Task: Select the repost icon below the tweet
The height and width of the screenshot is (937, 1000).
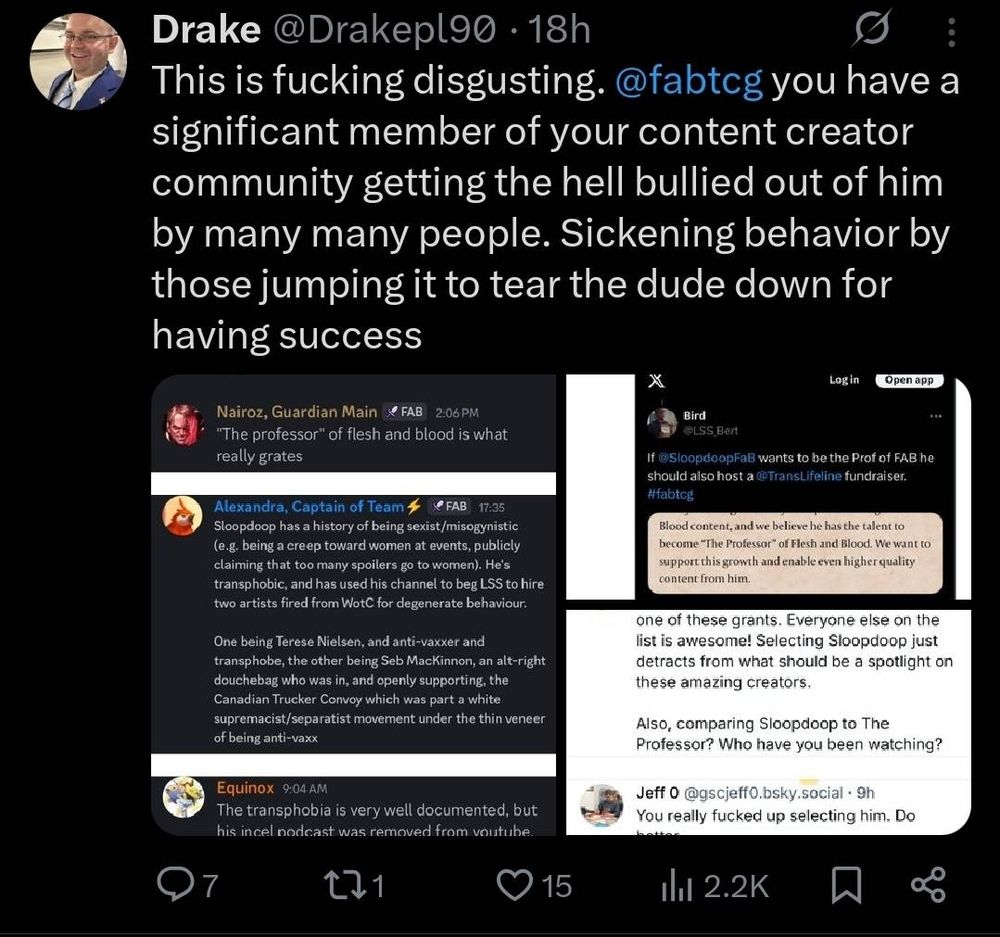Action: [x=347, y=883]
